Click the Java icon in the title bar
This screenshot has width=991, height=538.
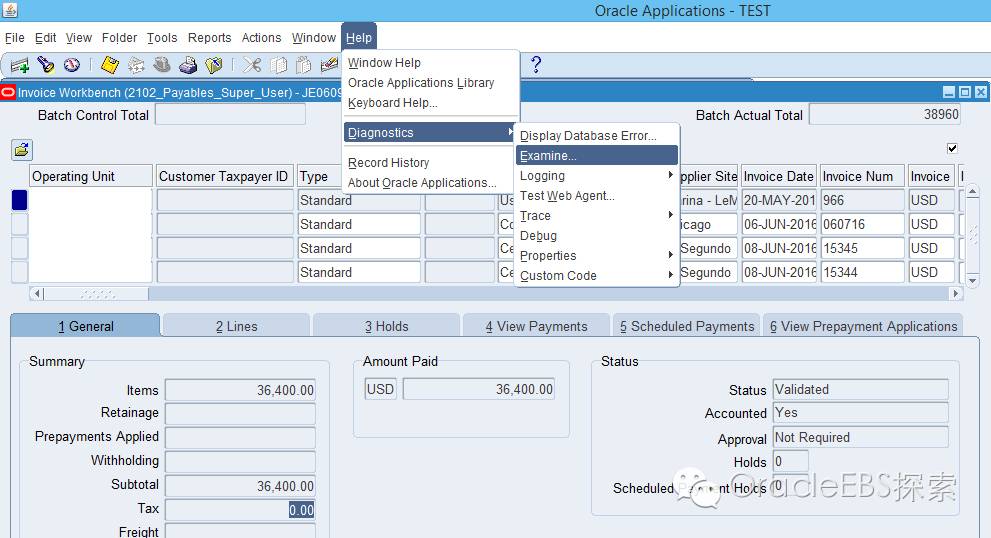pos(9,9)
